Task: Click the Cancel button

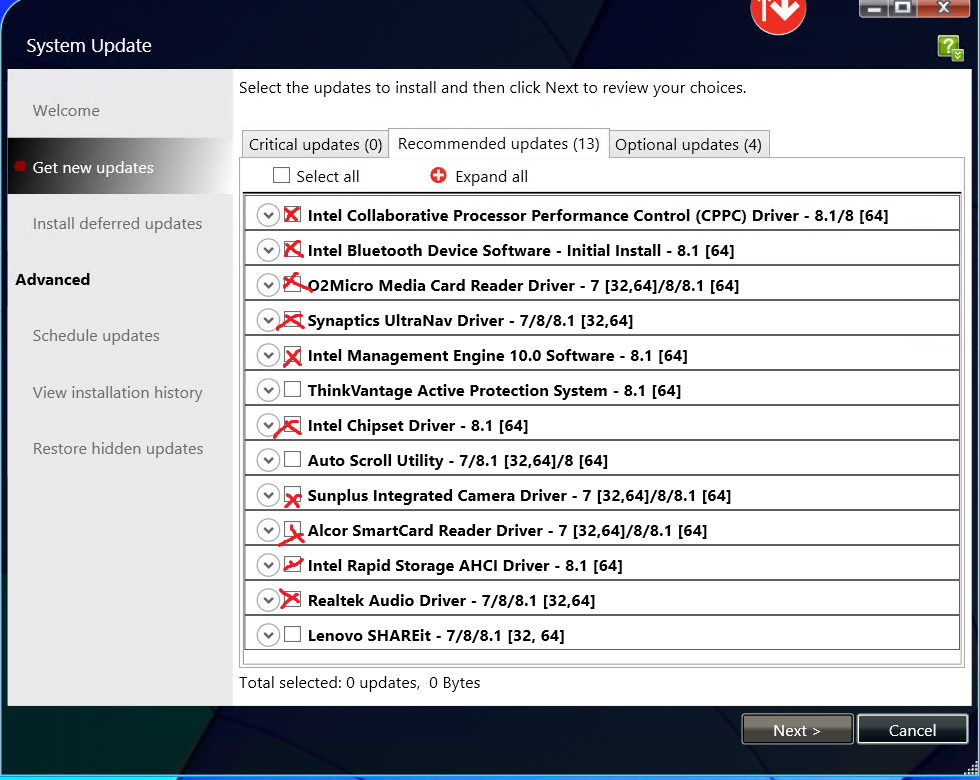Action: (912, 729)
